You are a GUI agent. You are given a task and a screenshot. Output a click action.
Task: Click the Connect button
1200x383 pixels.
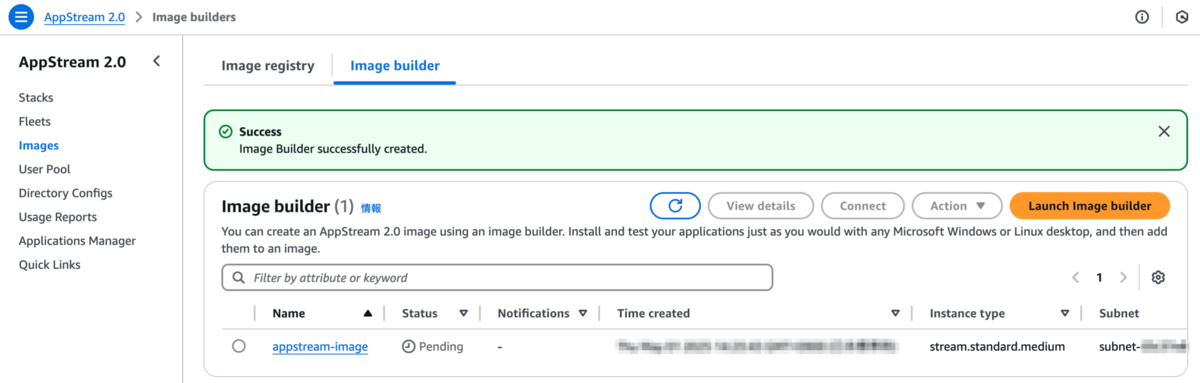(863, 206)
